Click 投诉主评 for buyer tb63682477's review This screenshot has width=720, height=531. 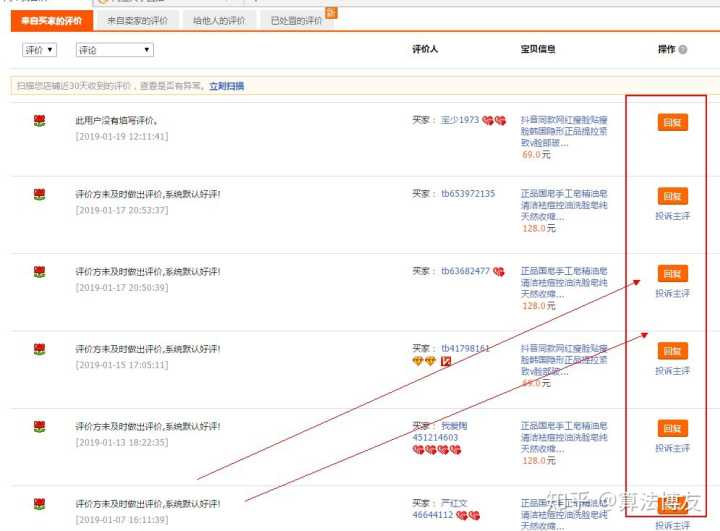pyautogui.click(x=672, y=293)
